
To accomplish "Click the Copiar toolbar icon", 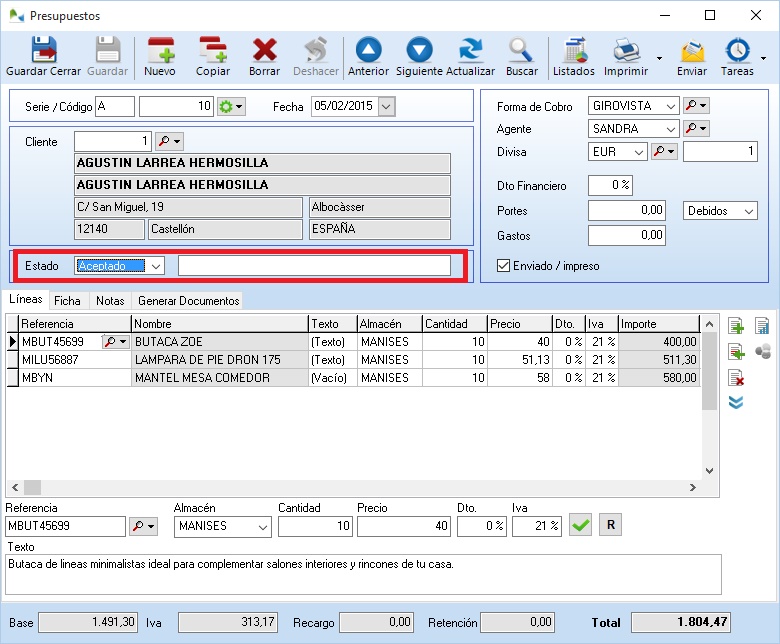I will pos(213,56).
